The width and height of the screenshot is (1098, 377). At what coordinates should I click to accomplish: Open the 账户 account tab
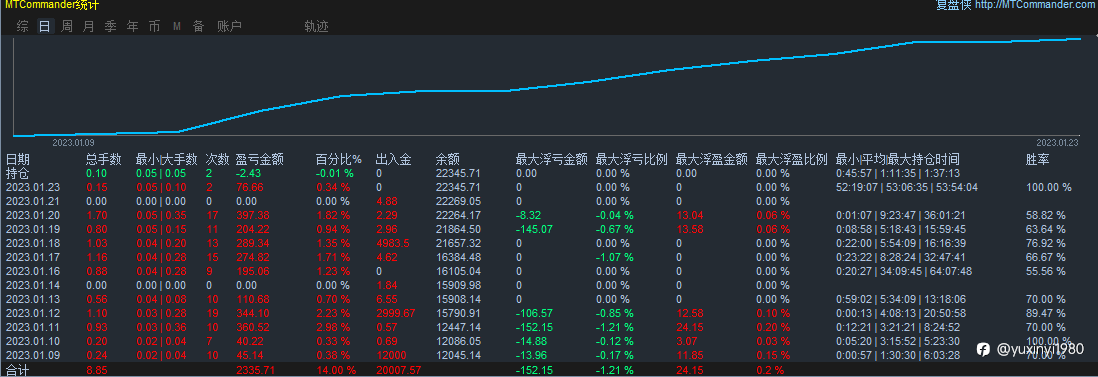tap(230, 27)
